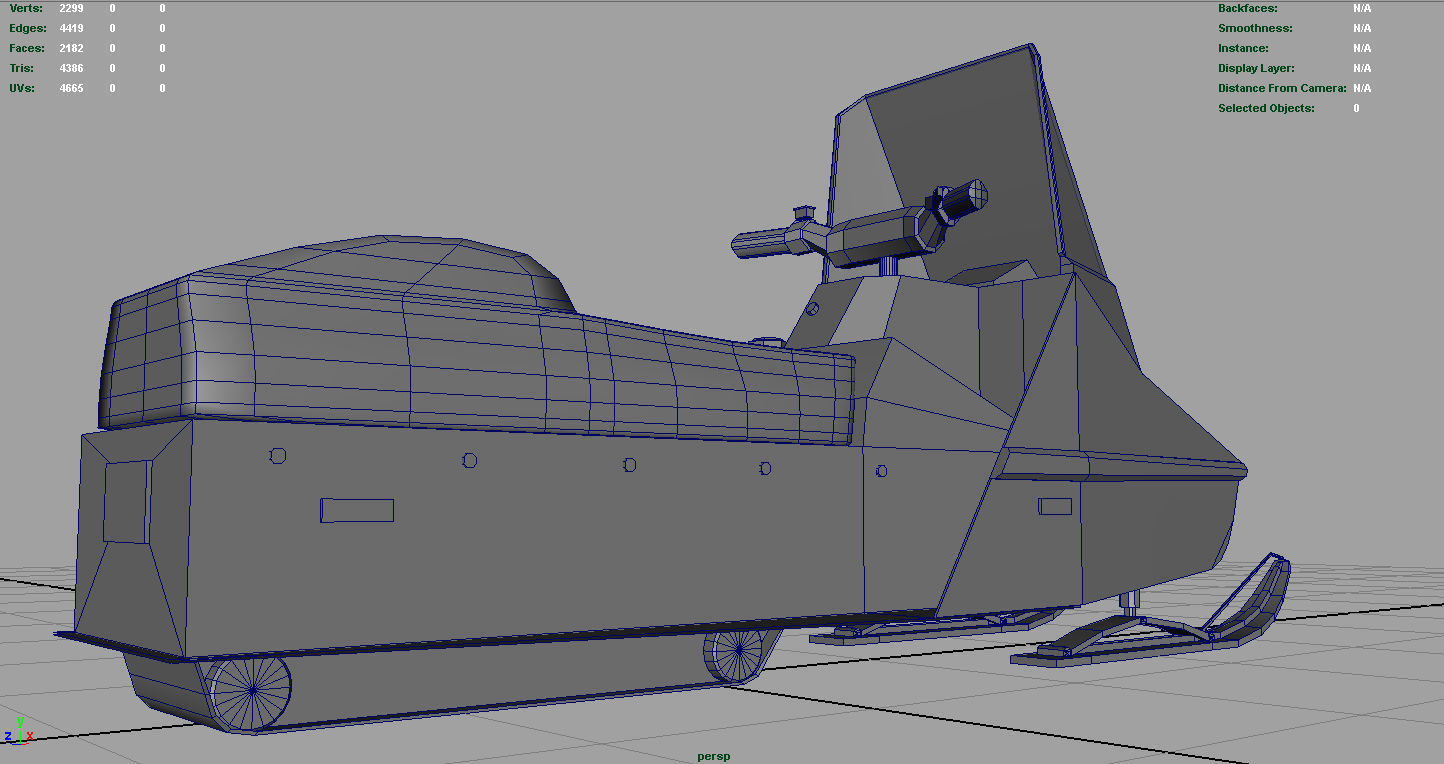Select the rectangular side panel on the body

pos(357,510)
